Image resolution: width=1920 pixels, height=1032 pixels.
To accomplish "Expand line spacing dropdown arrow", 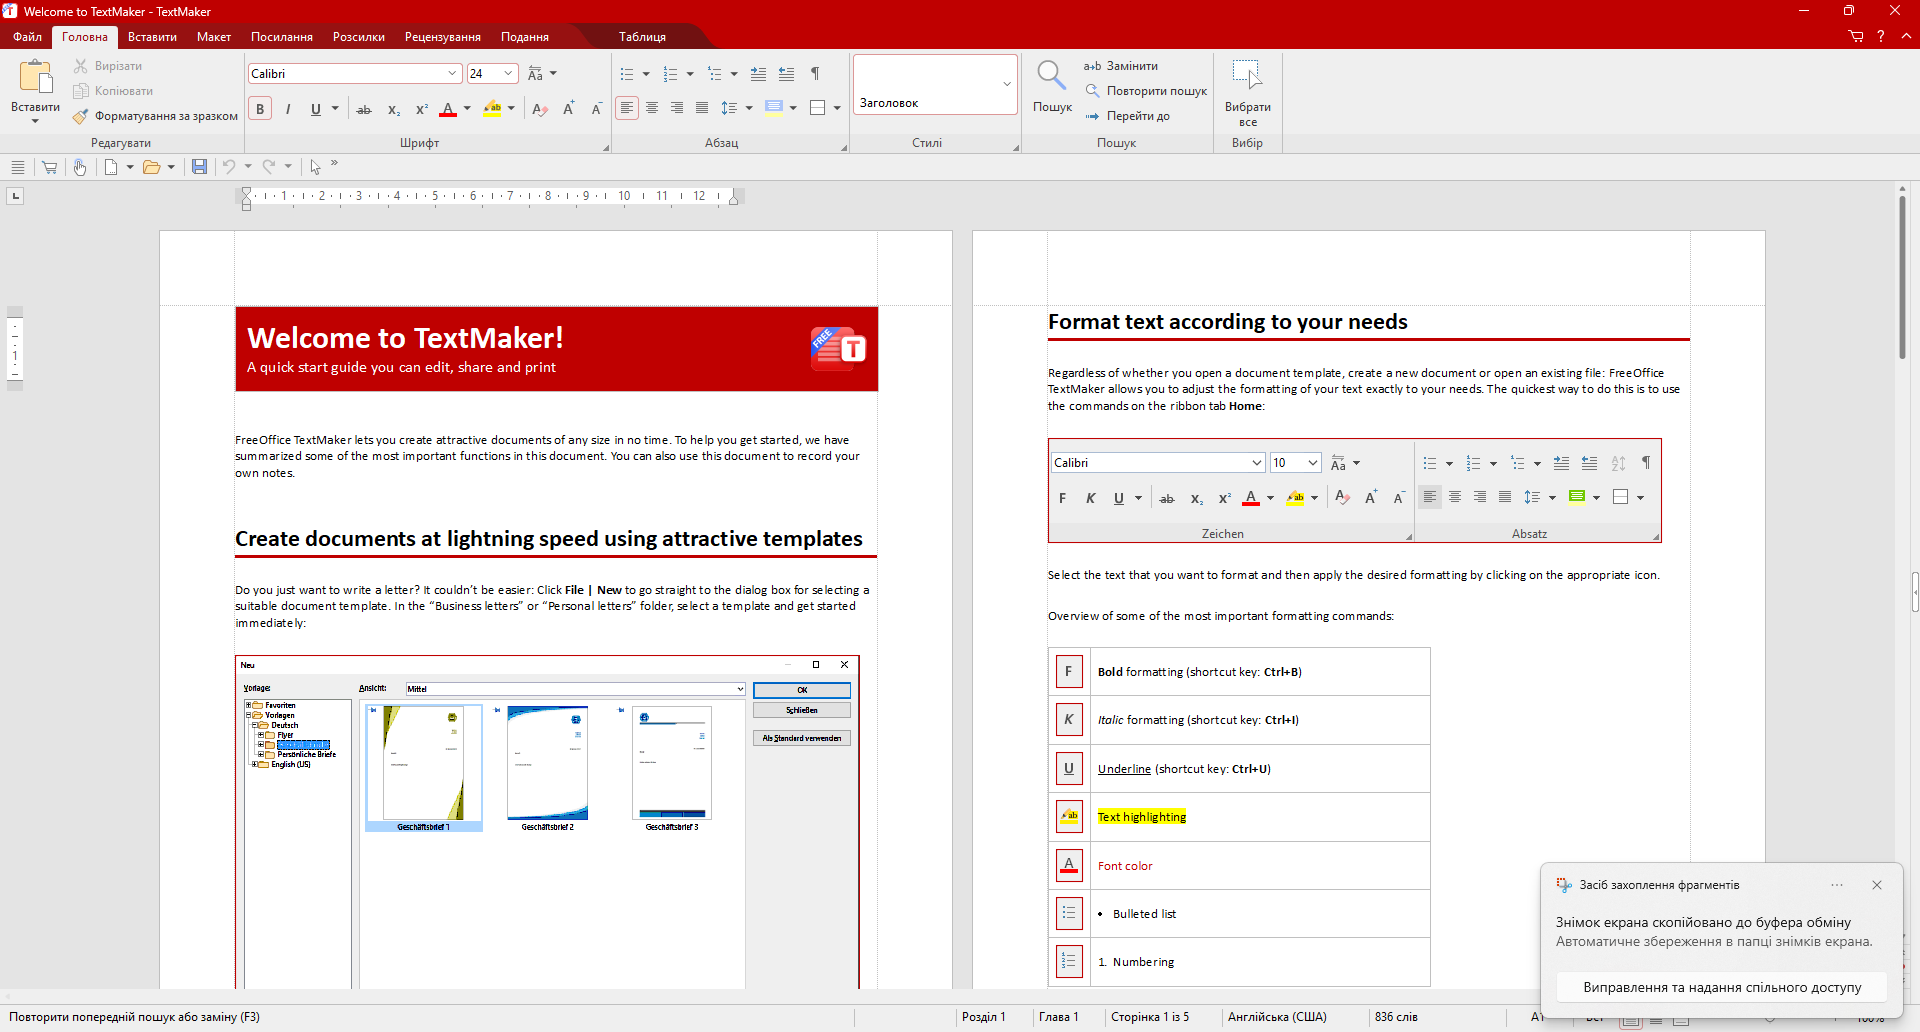I will (749, 108).
